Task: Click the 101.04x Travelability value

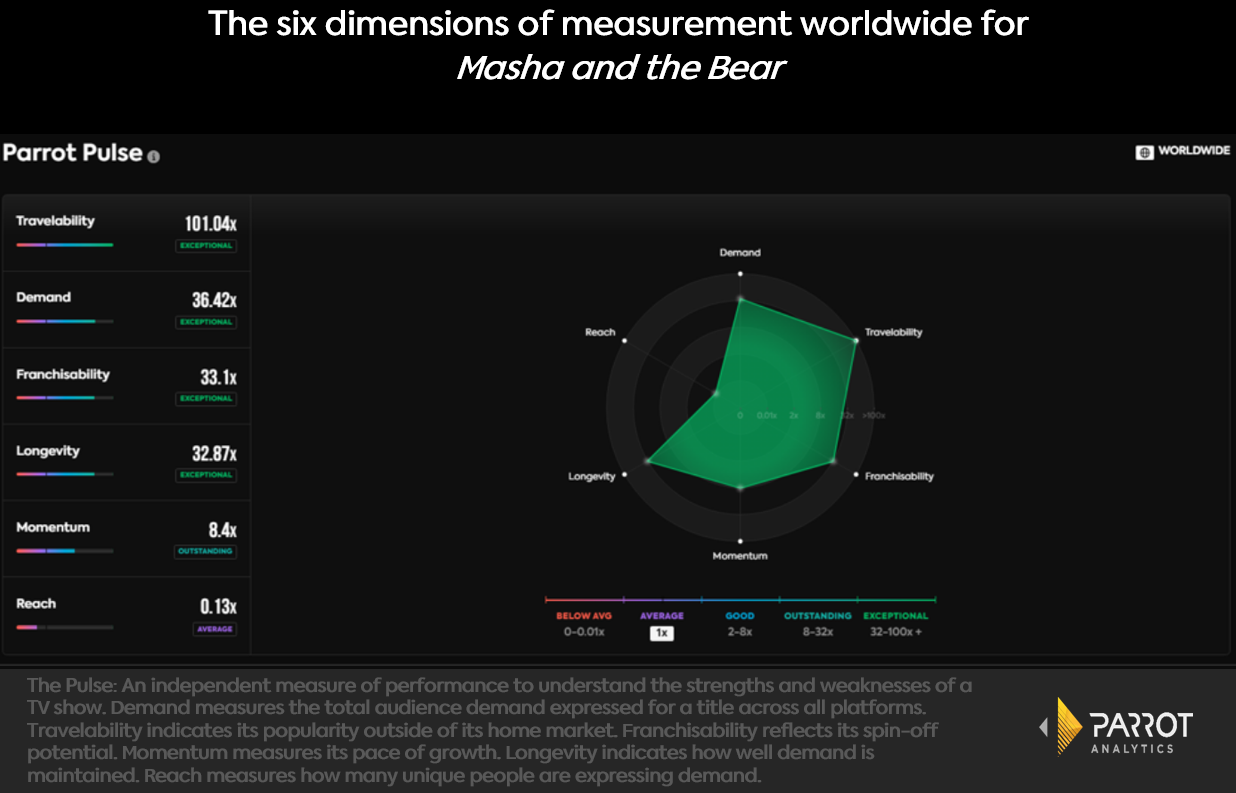Action: [x=210, y=223]
